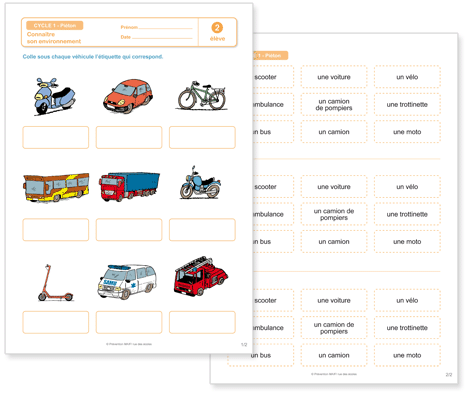Select the blue motorcycle illustration
465x398 pixels.
200,182
